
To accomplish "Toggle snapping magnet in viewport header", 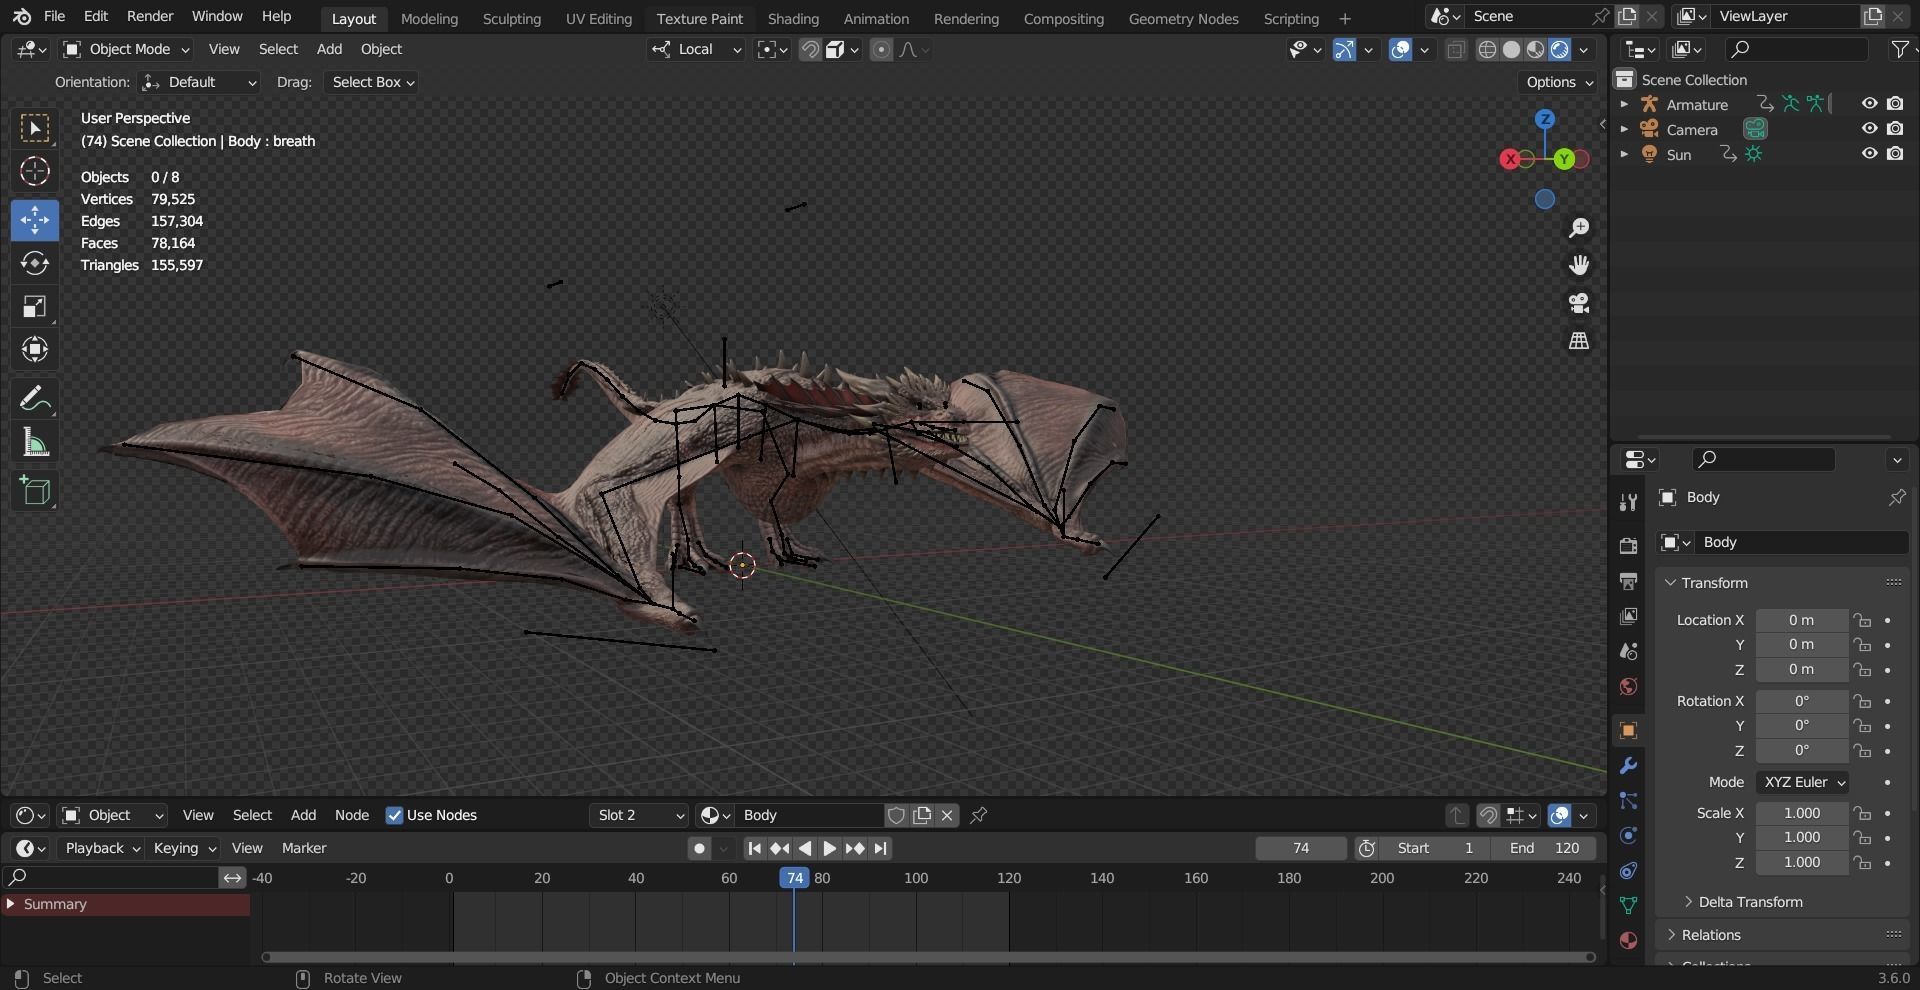I will pos(810,49).
